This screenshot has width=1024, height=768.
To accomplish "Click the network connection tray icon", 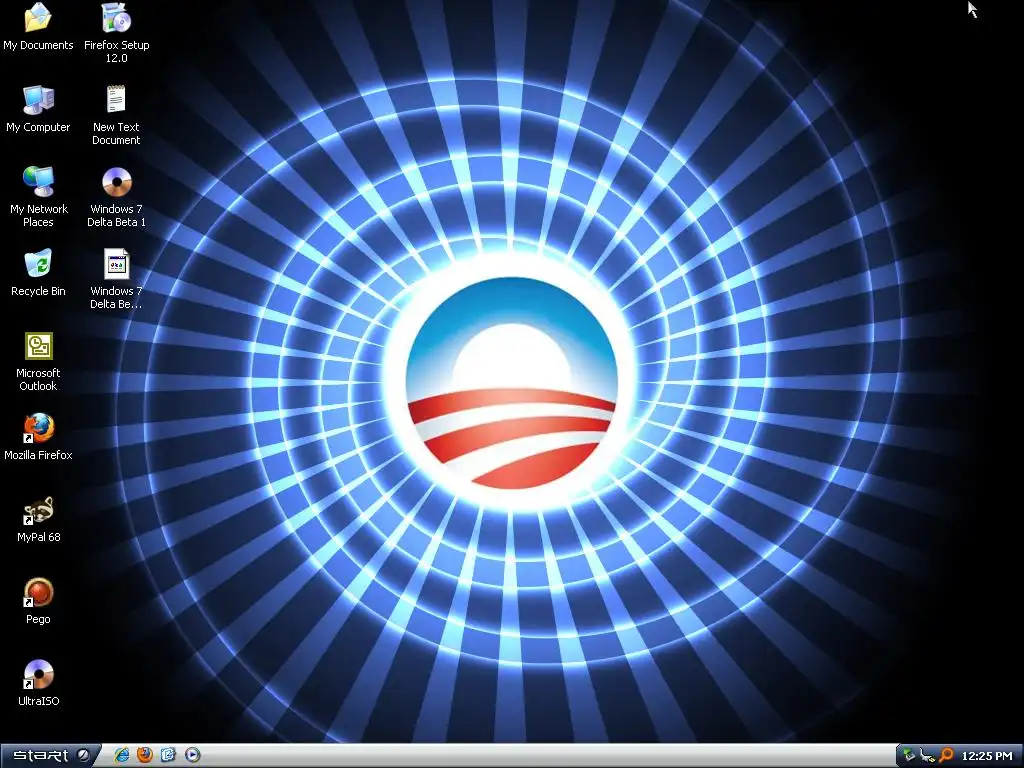I will click(927, 756).
